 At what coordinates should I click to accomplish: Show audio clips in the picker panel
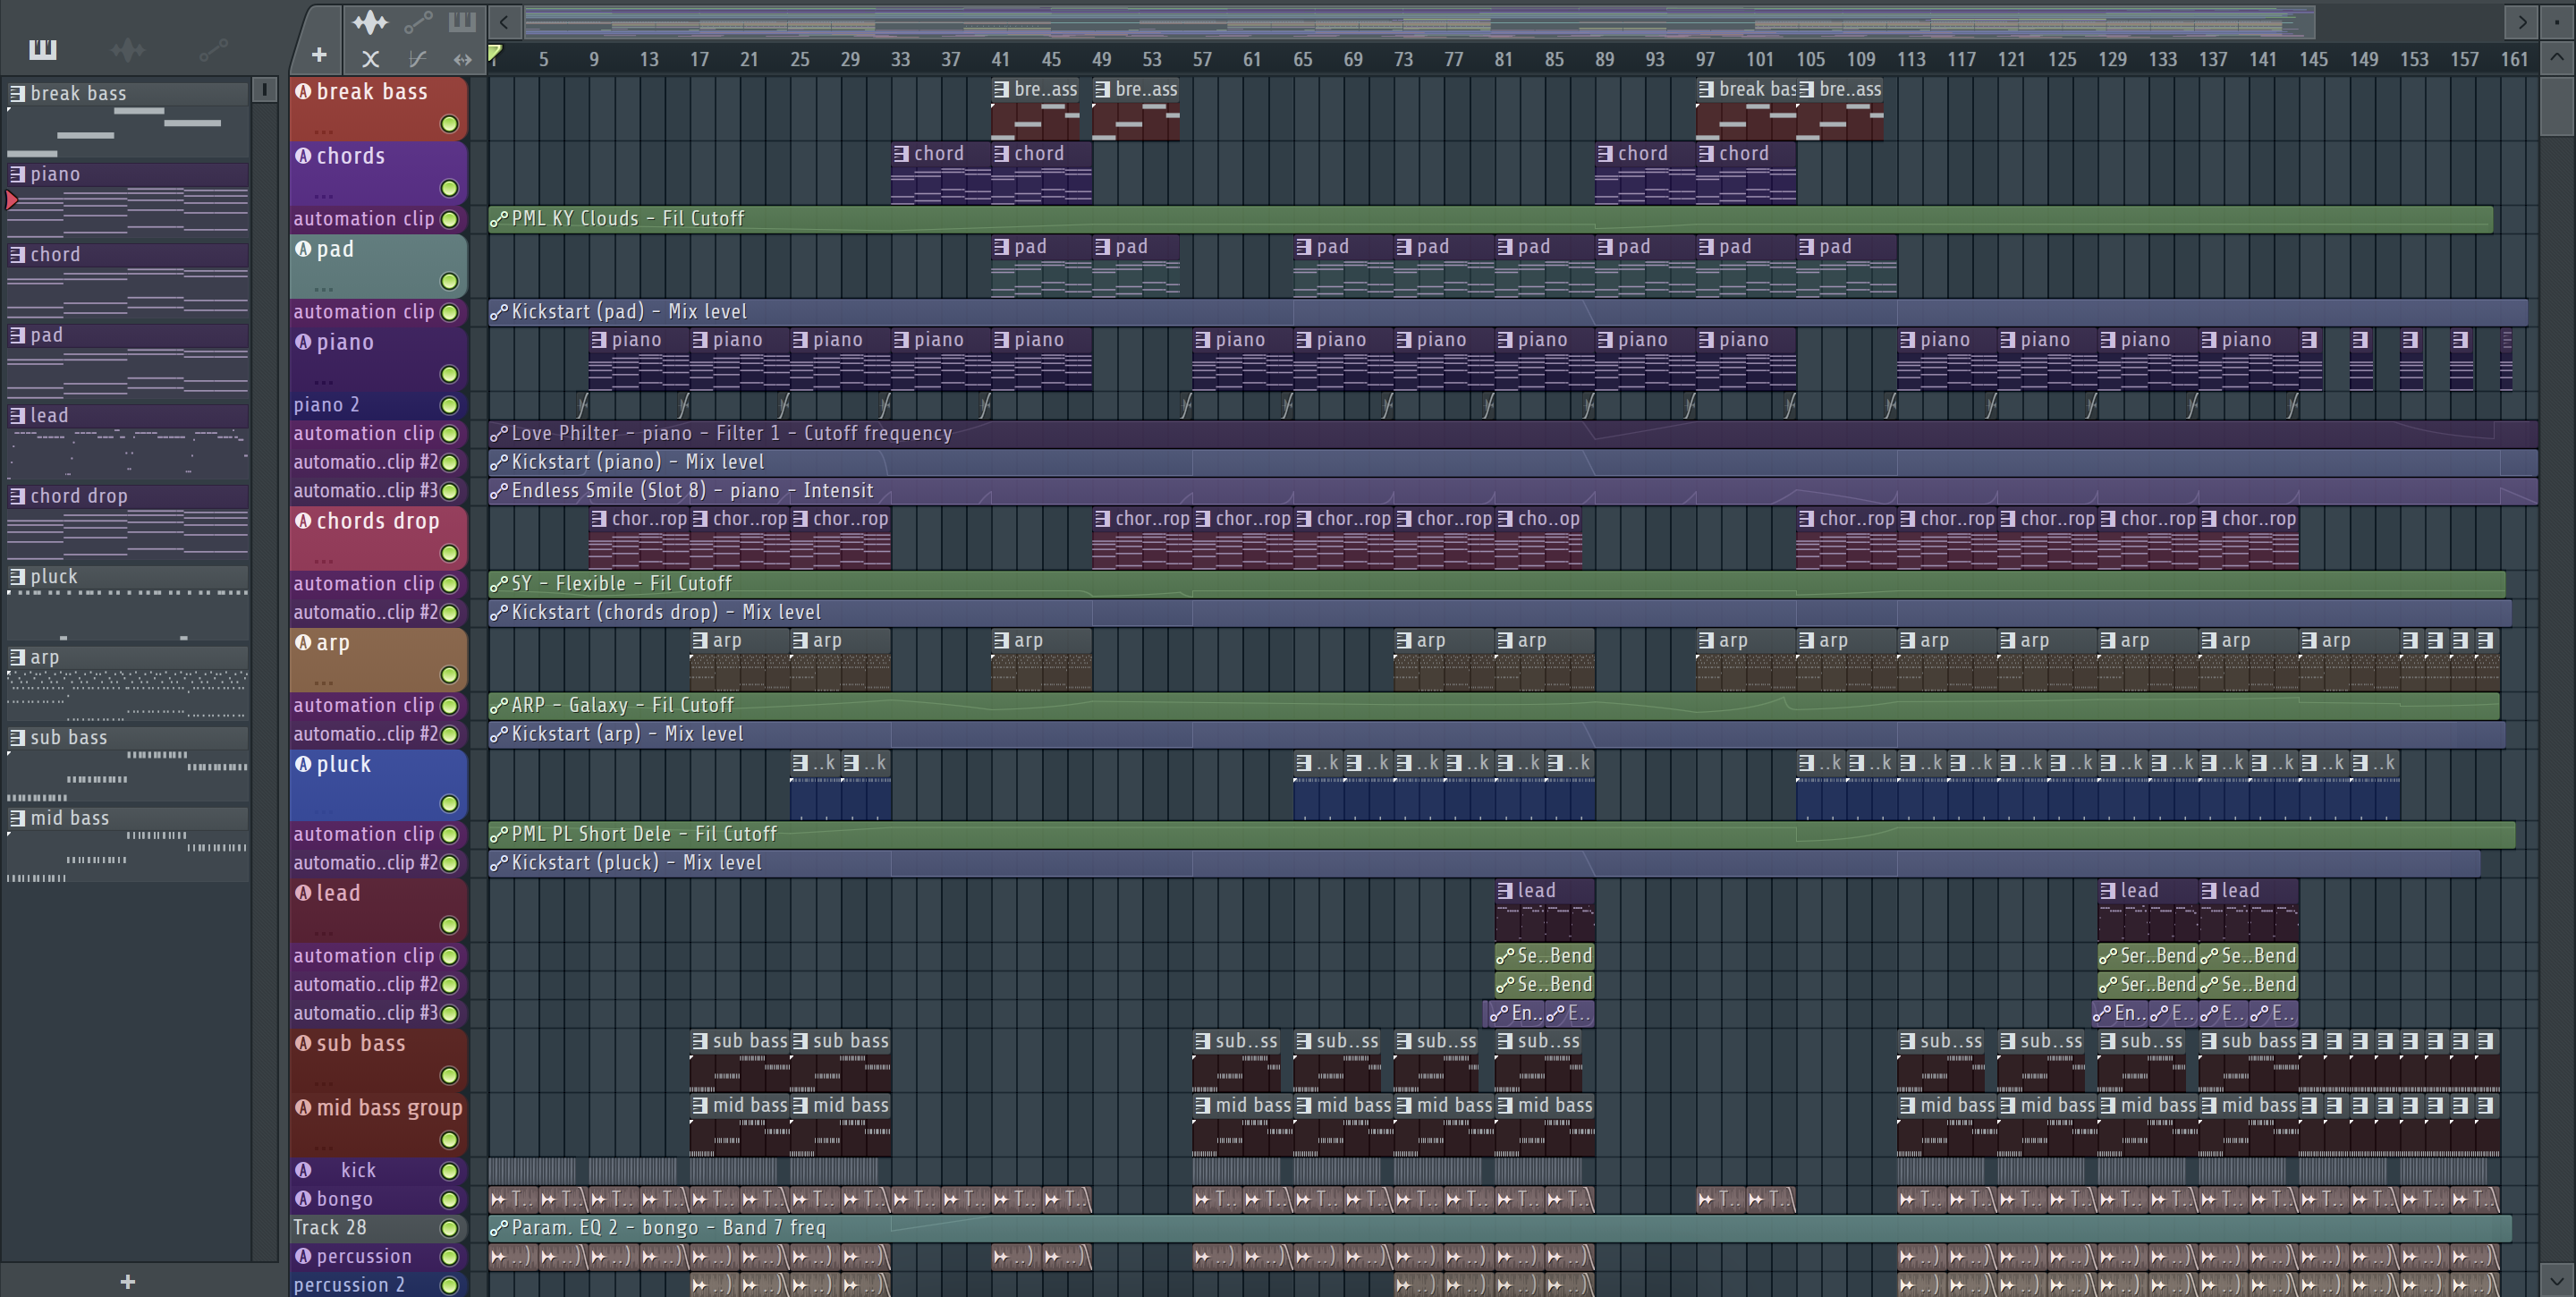pyautogui.click(x=128, y=49)
